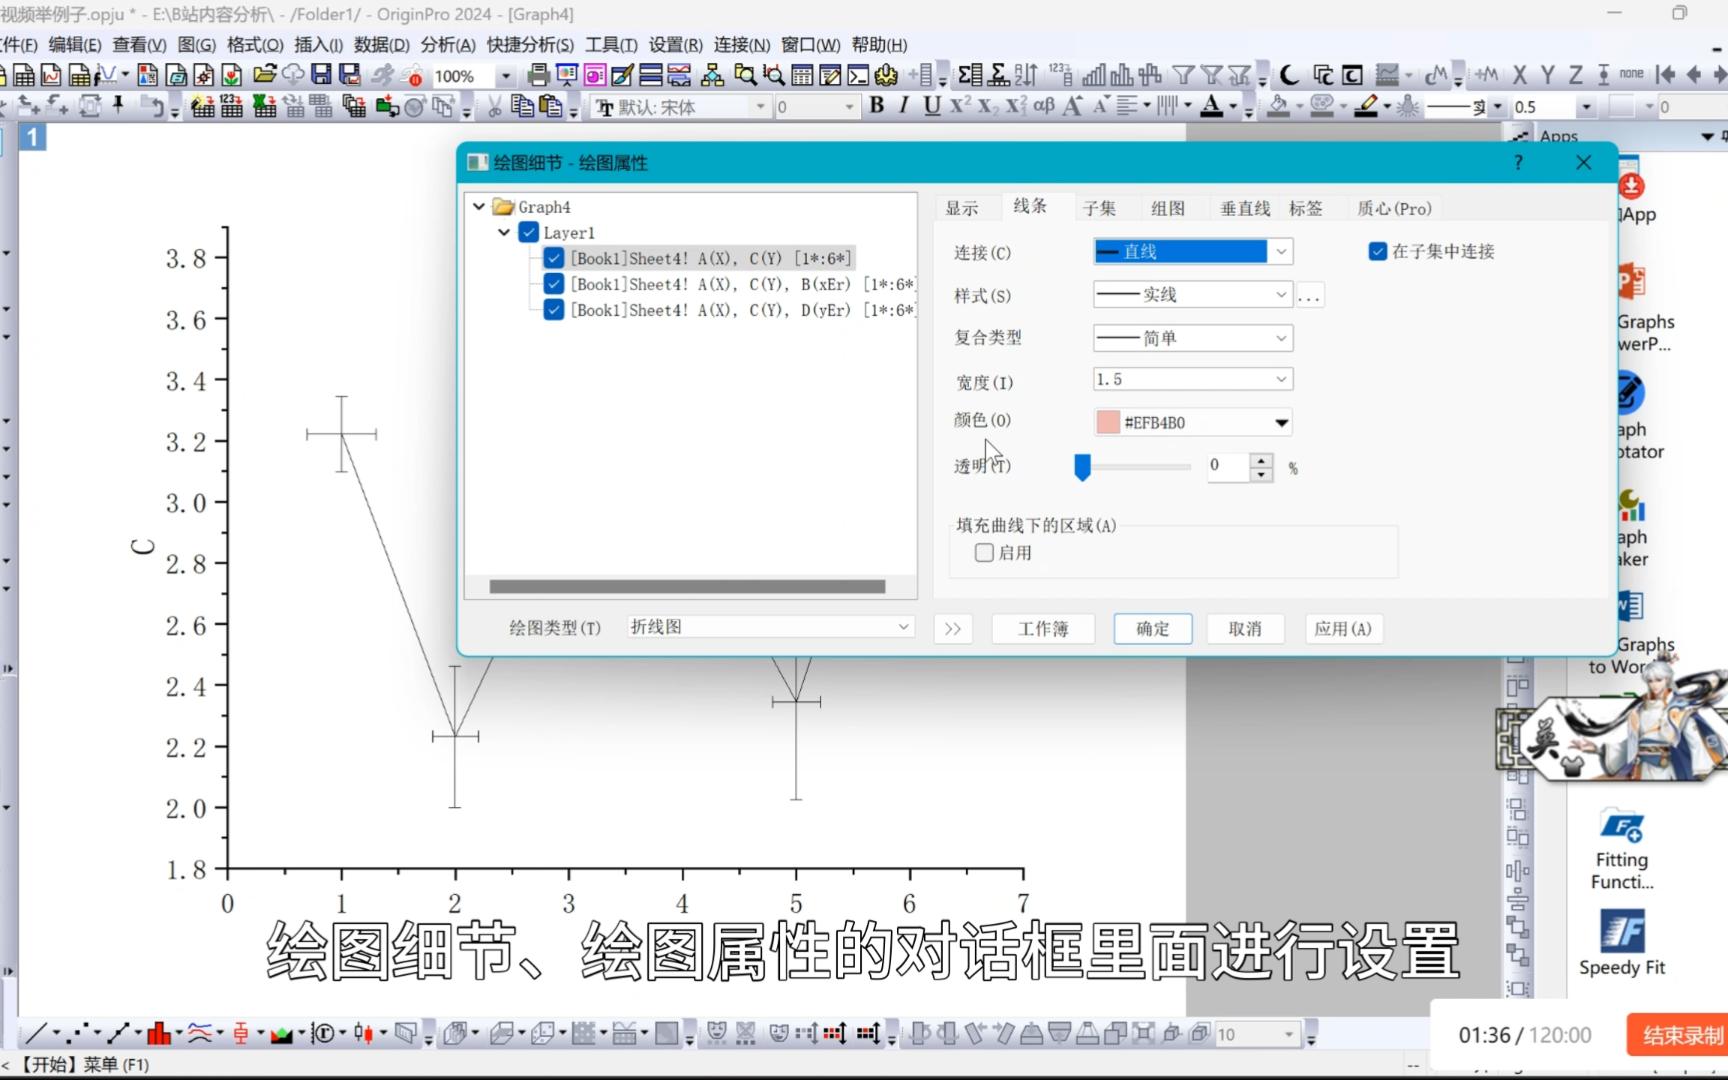Toggle 在子集中连接 checkbox

tap(1378, 251)
